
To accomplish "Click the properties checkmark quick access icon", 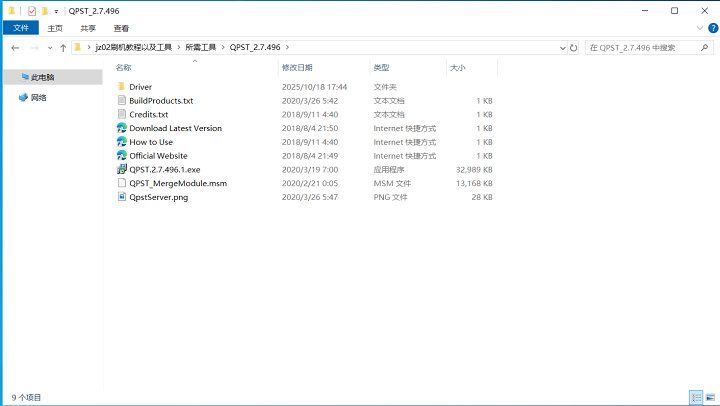I will tap(32, 11).
